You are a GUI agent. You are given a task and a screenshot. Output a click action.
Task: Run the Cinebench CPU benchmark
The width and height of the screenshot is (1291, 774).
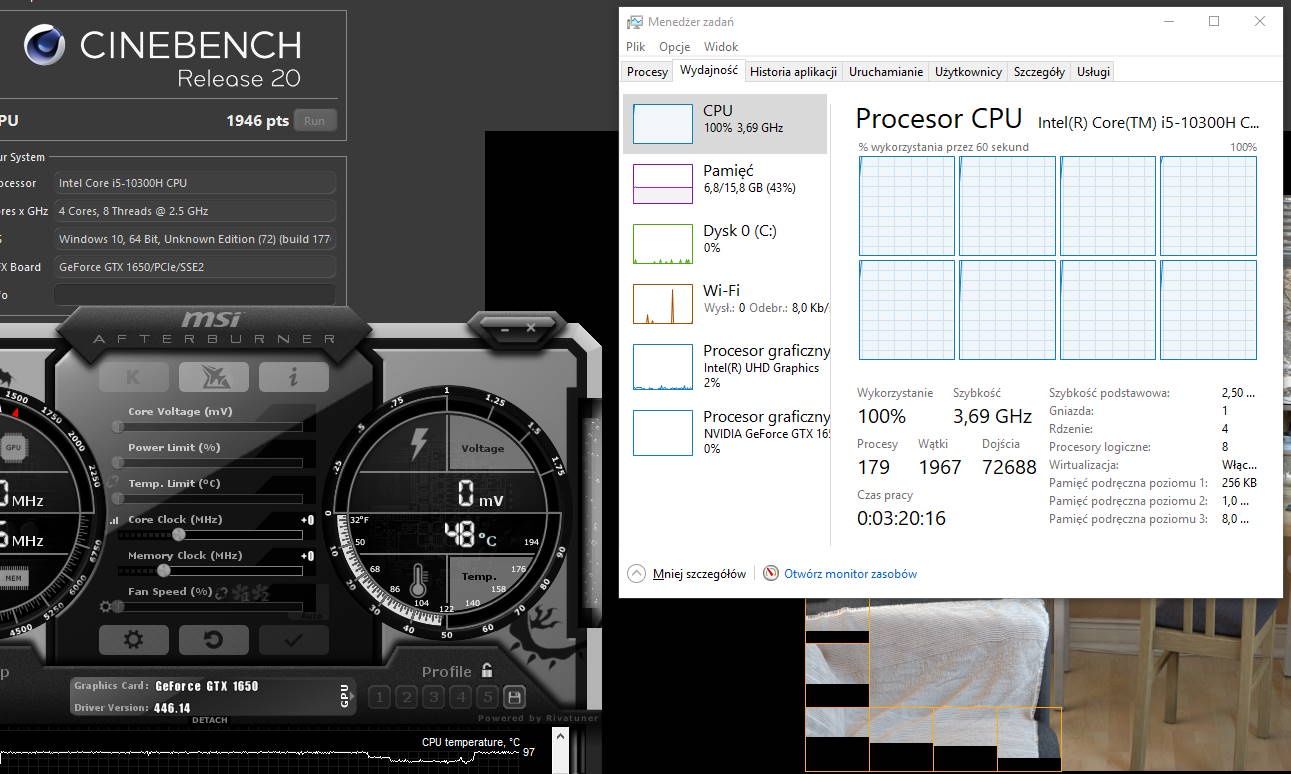[314, 121]
